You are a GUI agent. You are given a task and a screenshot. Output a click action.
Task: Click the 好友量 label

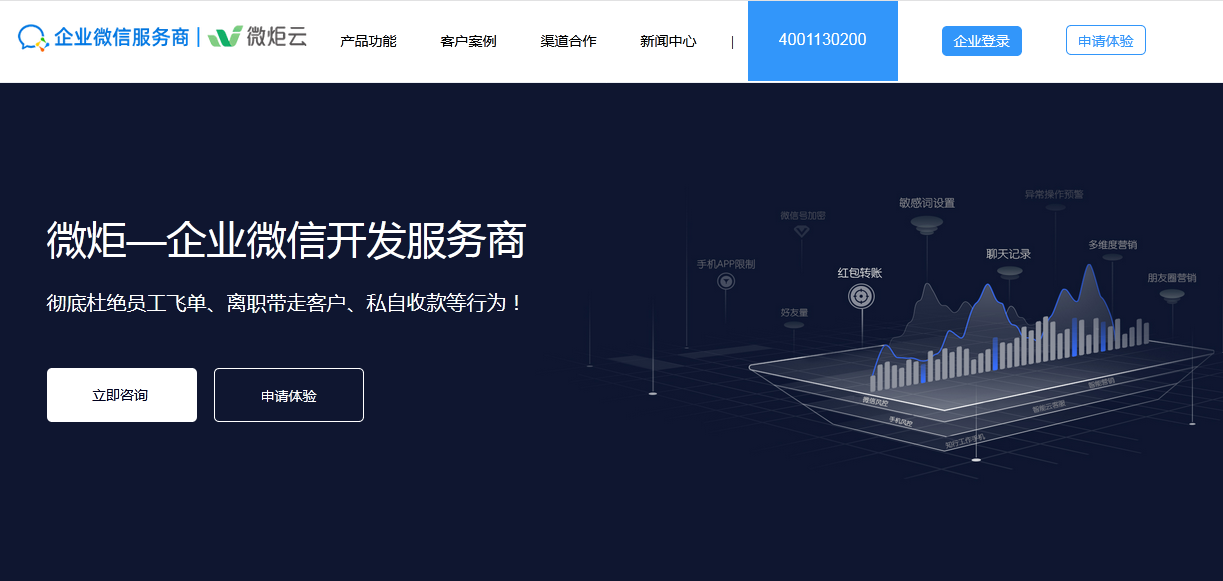794,312
